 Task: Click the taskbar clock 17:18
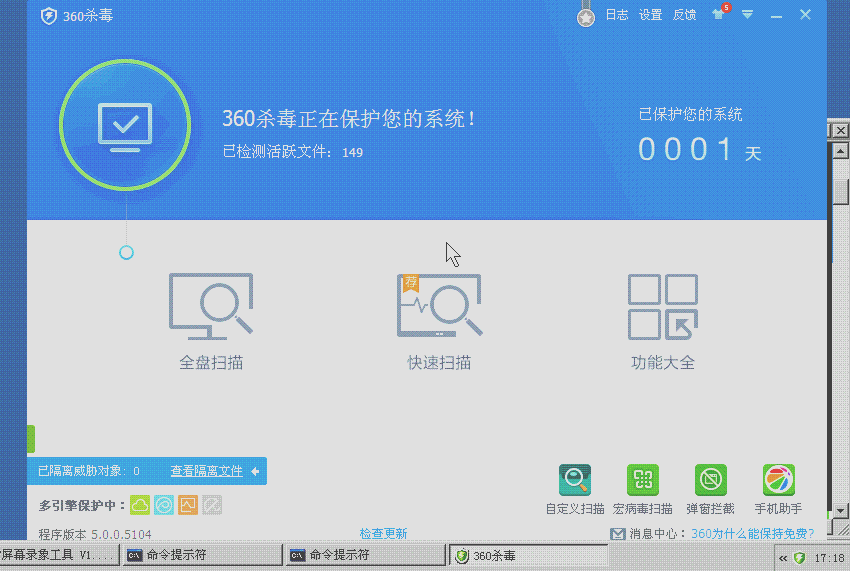[x=829, y=557]
